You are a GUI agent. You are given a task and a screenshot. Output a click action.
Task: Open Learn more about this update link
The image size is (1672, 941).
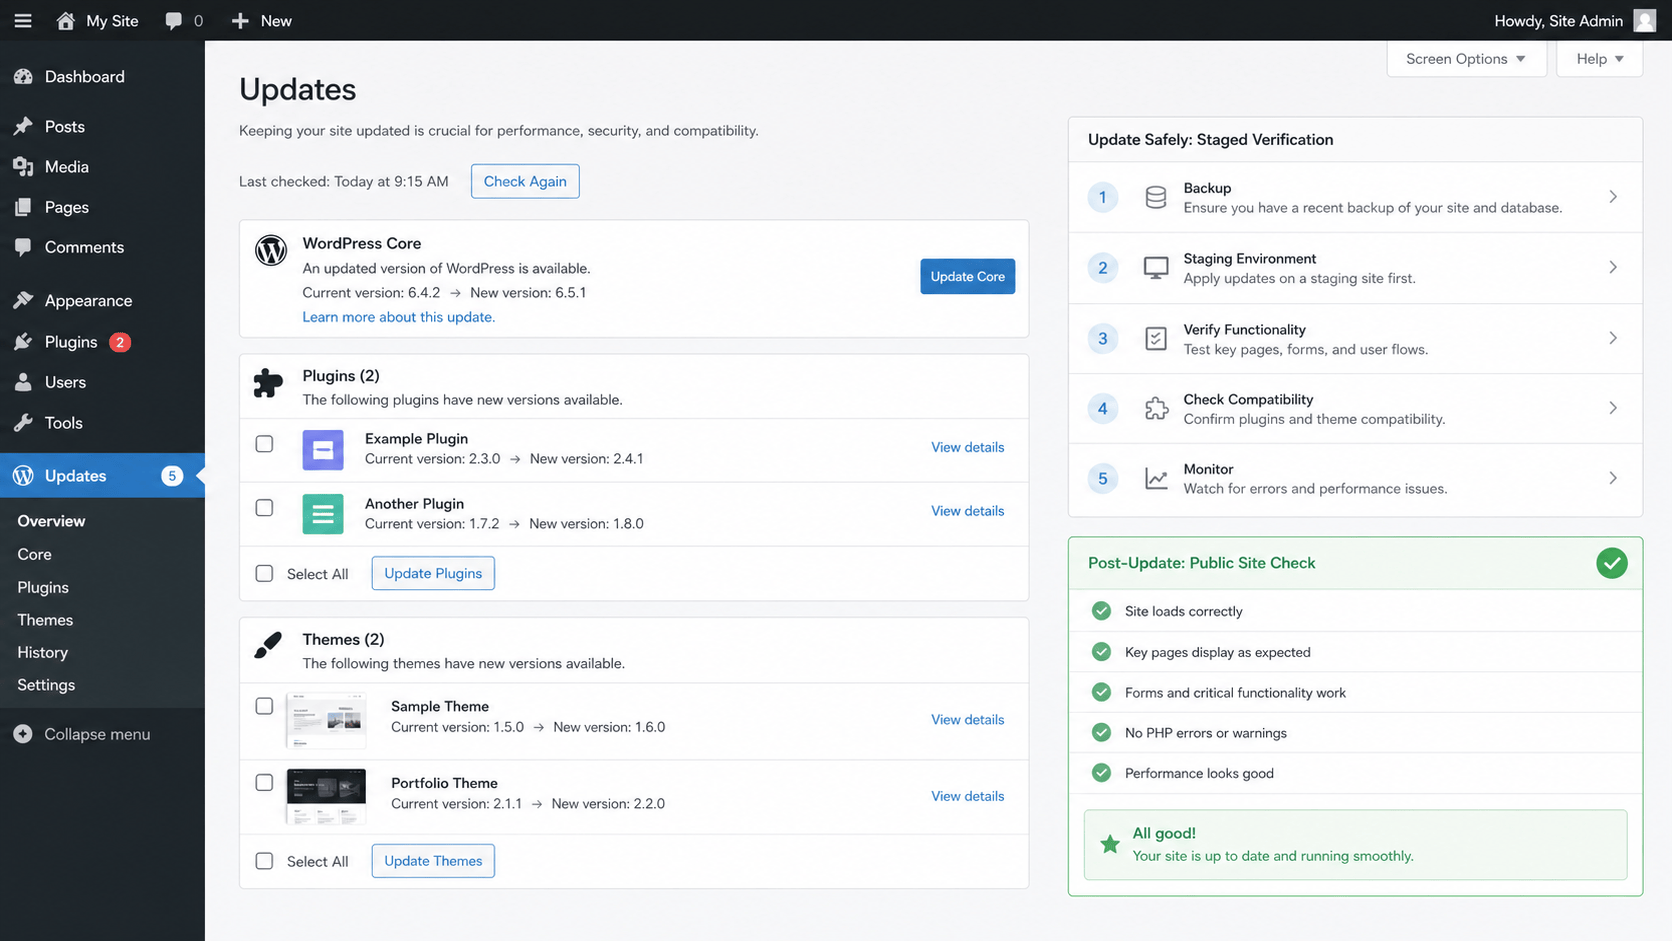click(x=399, y=317)
